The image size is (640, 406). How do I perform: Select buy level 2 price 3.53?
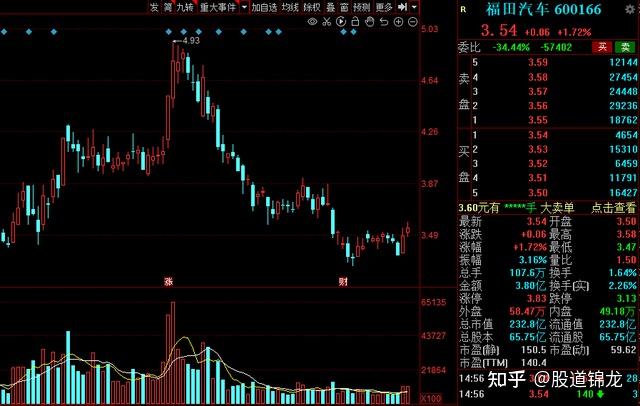pos(538,149)
